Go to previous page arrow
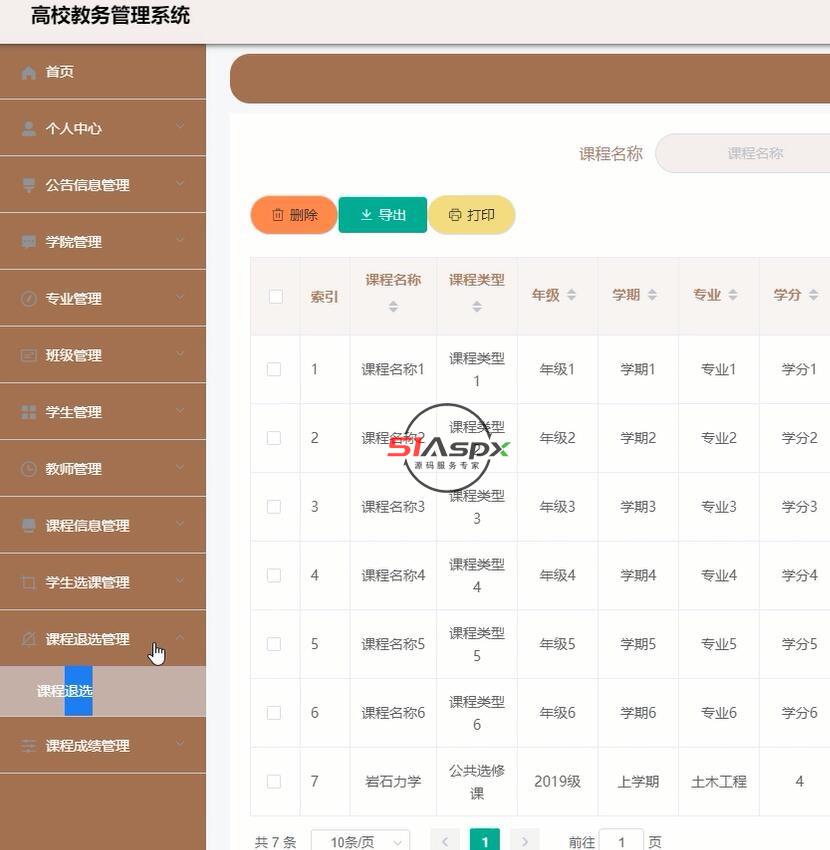 coord(445,841)
